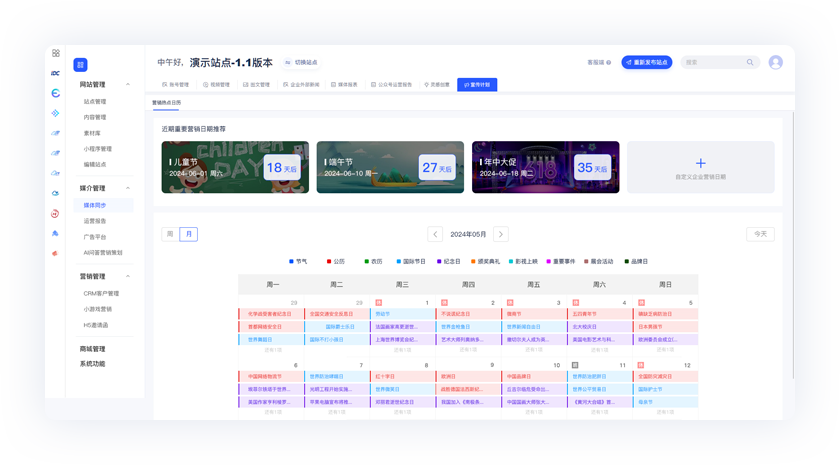Image resolution: width=840 pixels, height=465 pixels.
Task: Go to next month with right arrow
Action: tap(501, 234)
